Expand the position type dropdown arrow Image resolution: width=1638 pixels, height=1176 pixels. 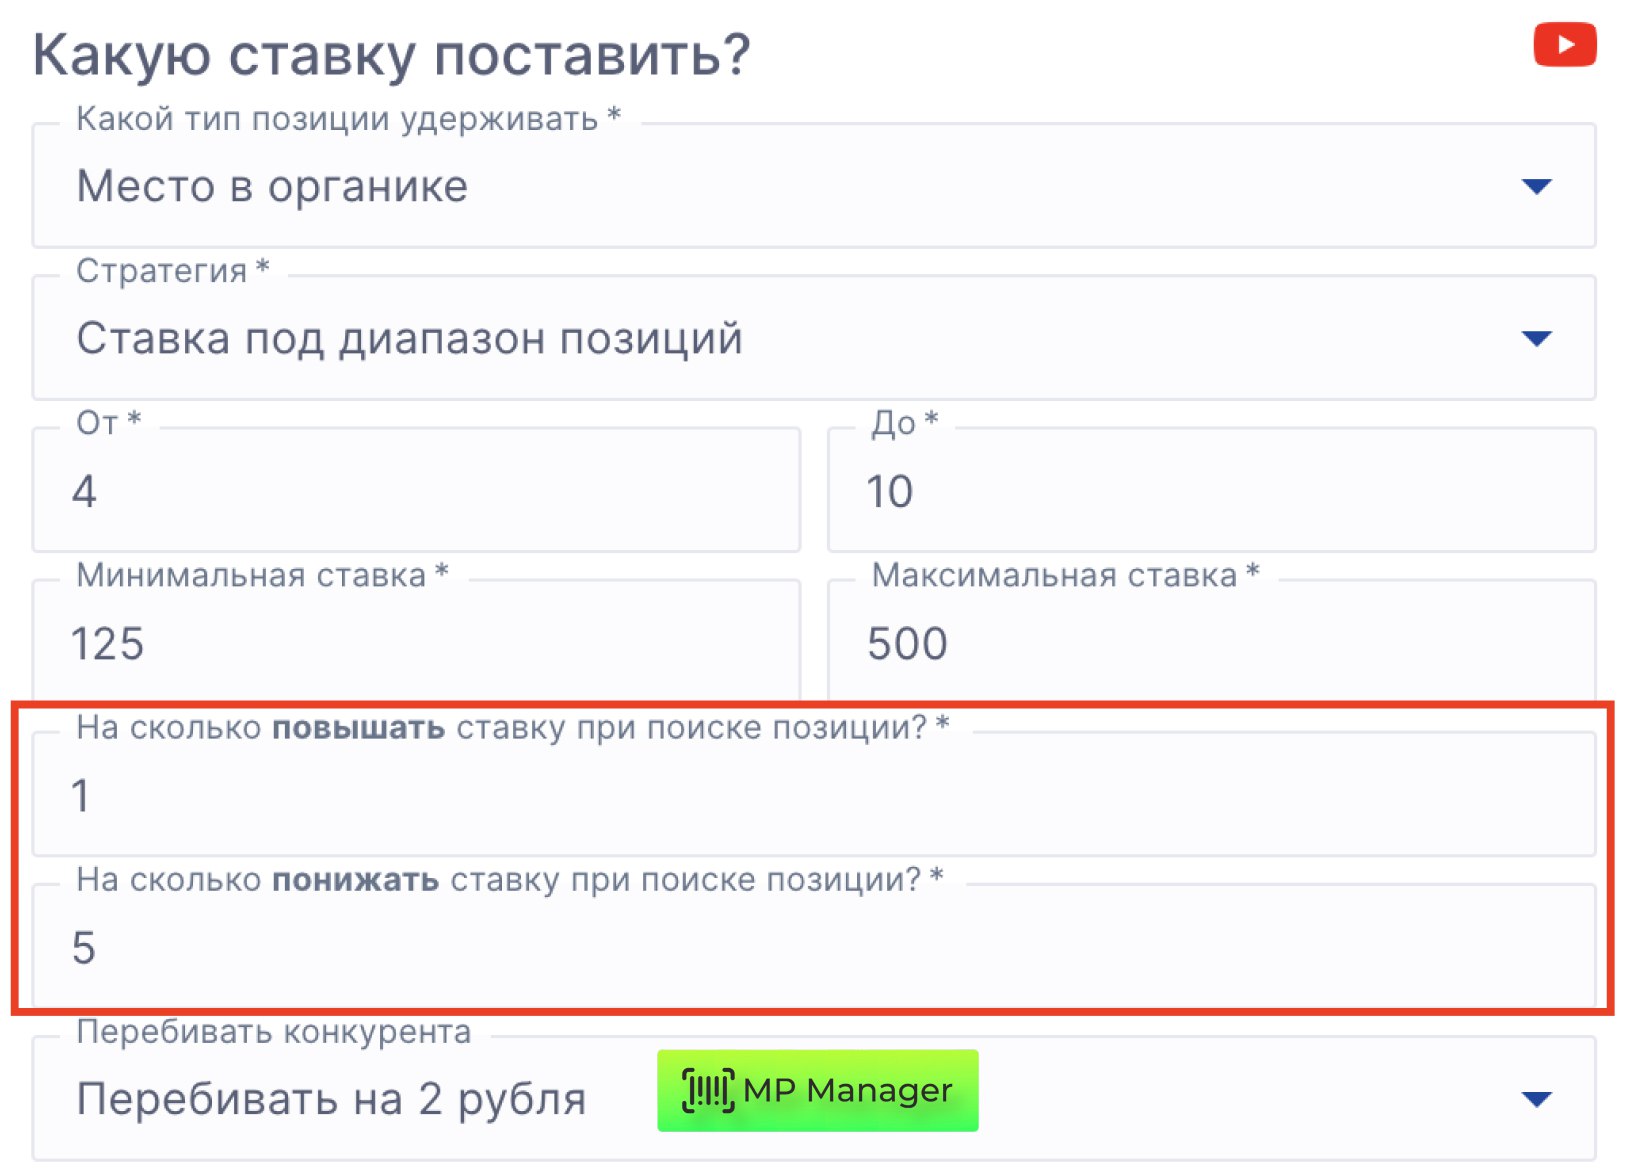point(1535,186)
